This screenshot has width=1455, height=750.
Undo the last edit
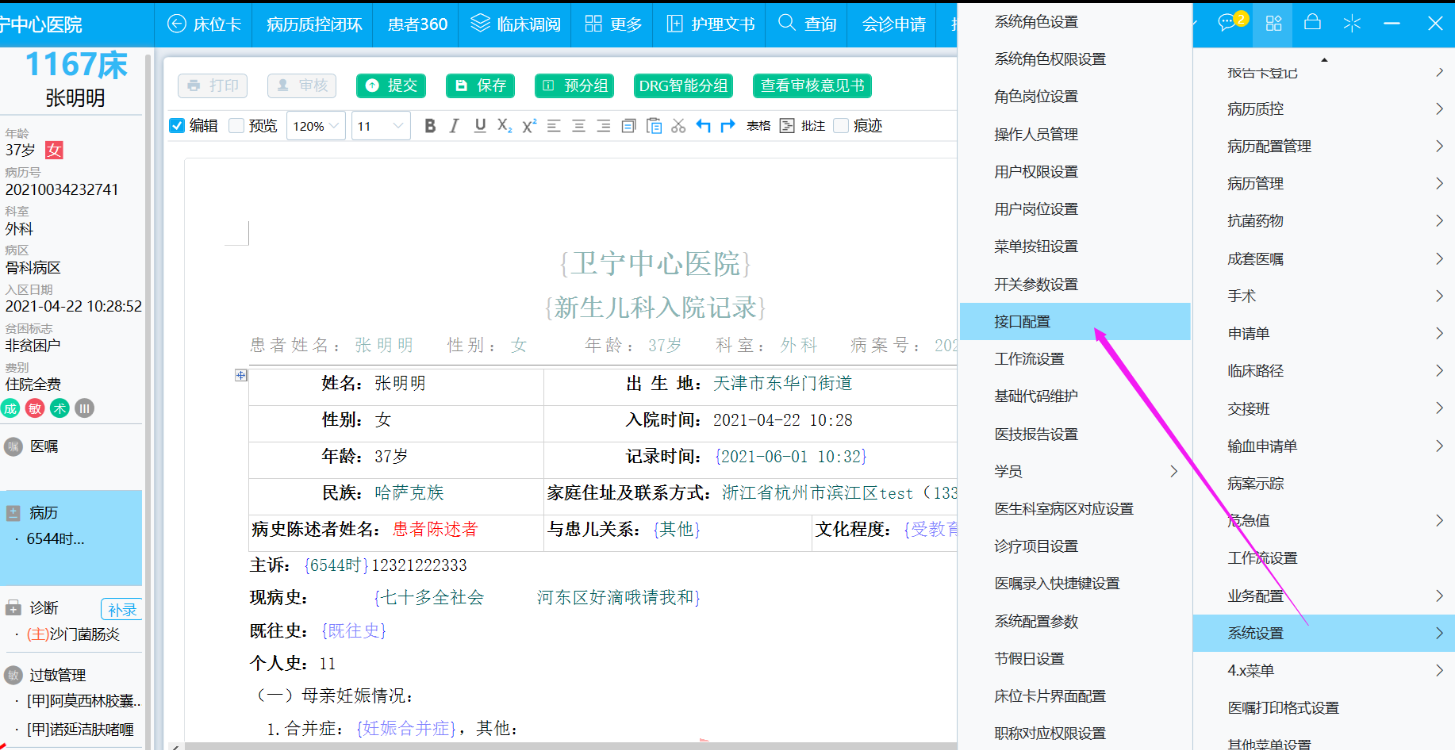[703, 126]
